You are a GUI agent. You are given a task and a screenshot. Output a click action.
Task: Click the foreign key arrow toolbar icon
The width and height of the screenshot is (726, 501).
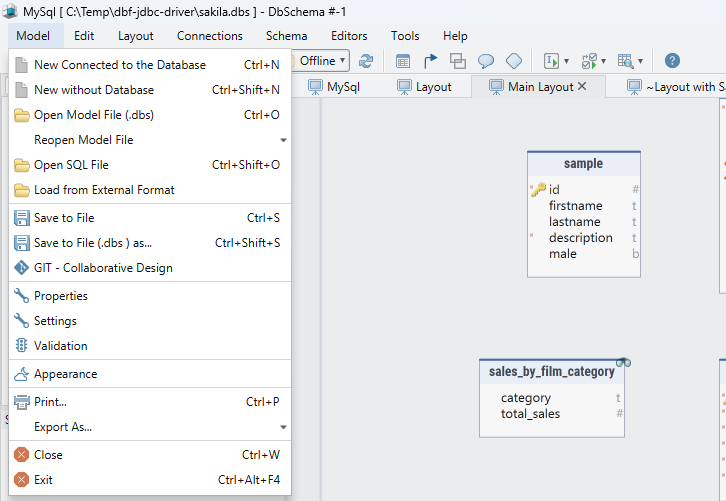pos(430,61)
